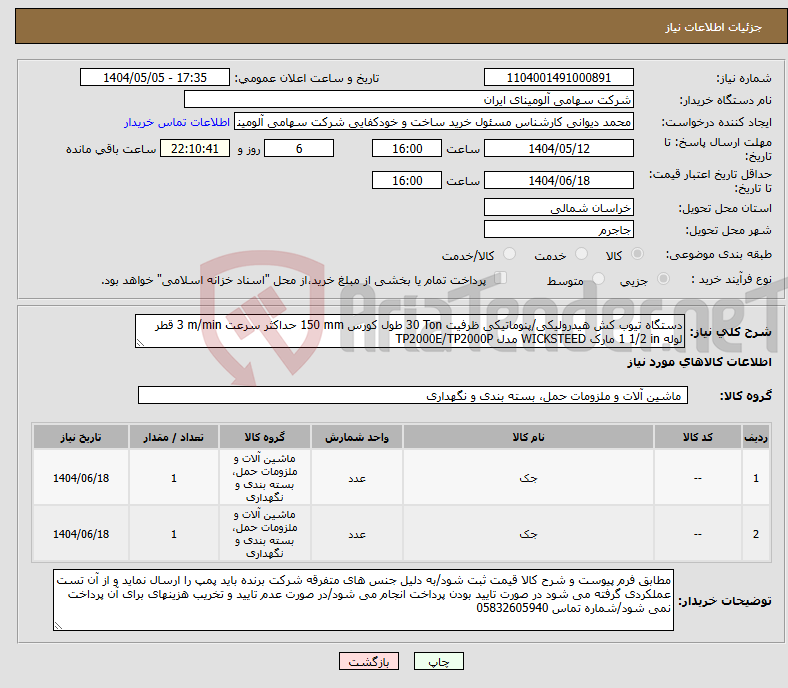
Task: Click the response deadline time 16:00 field
Action: click(x=407, y=148)
